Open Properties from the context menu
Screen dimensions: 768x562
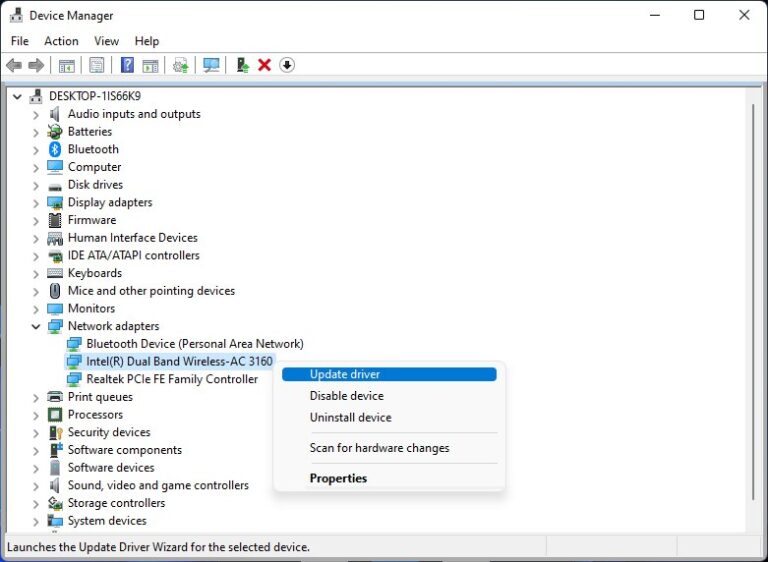tap(338, 478)
